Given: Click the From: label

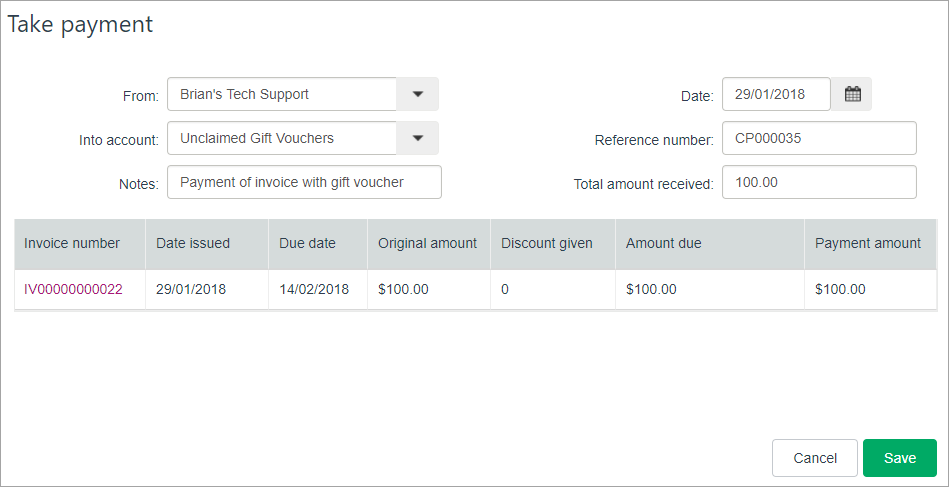Looking at the screenshot, I should coord(140,96).
